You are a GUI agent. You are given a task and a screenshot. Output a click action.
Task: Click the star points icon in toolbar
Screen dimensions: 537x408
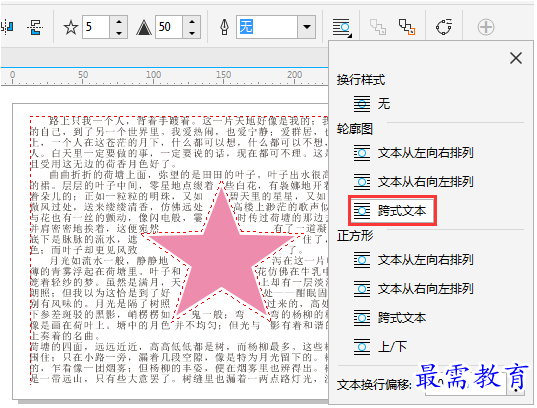tap(71, 27)
